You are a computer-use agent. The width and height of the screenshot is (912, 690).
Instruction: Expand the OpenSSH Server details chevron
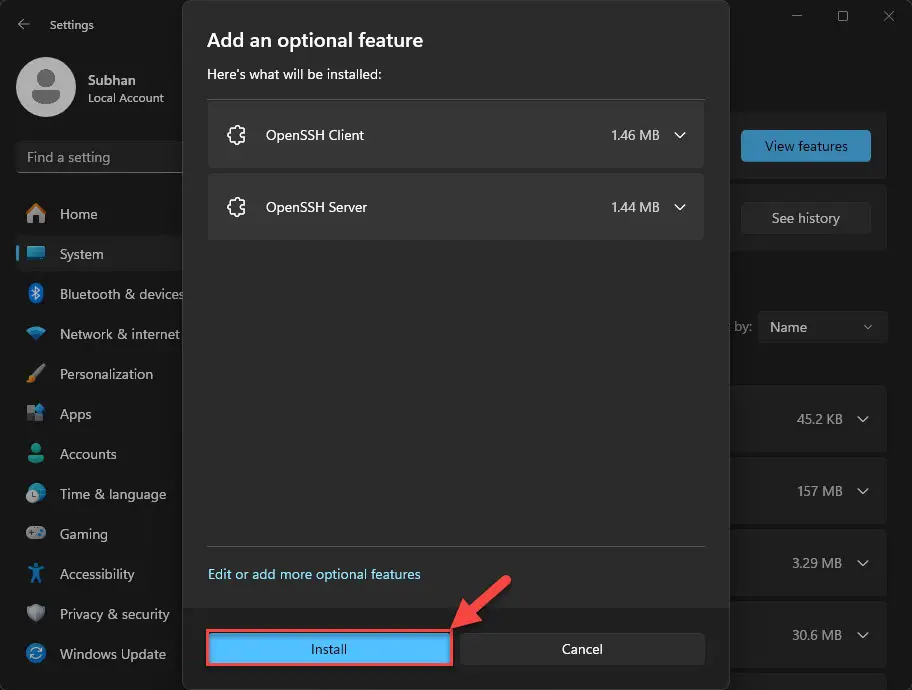680,208
